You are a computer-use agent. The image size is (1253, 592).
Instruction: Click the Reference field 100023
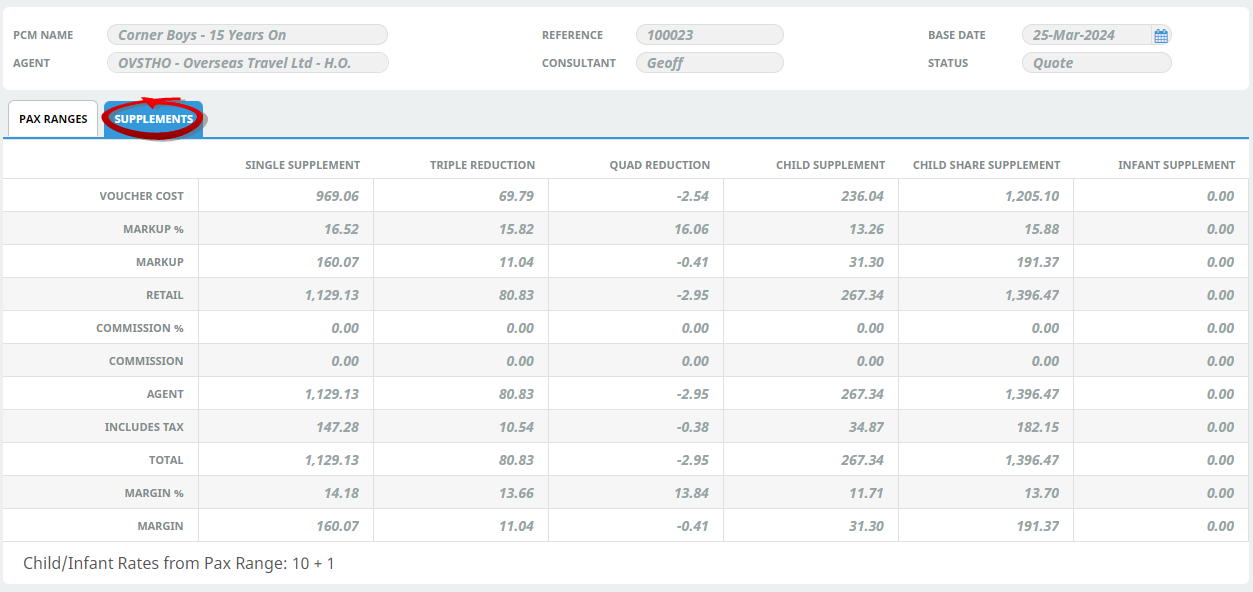point(709,35)
